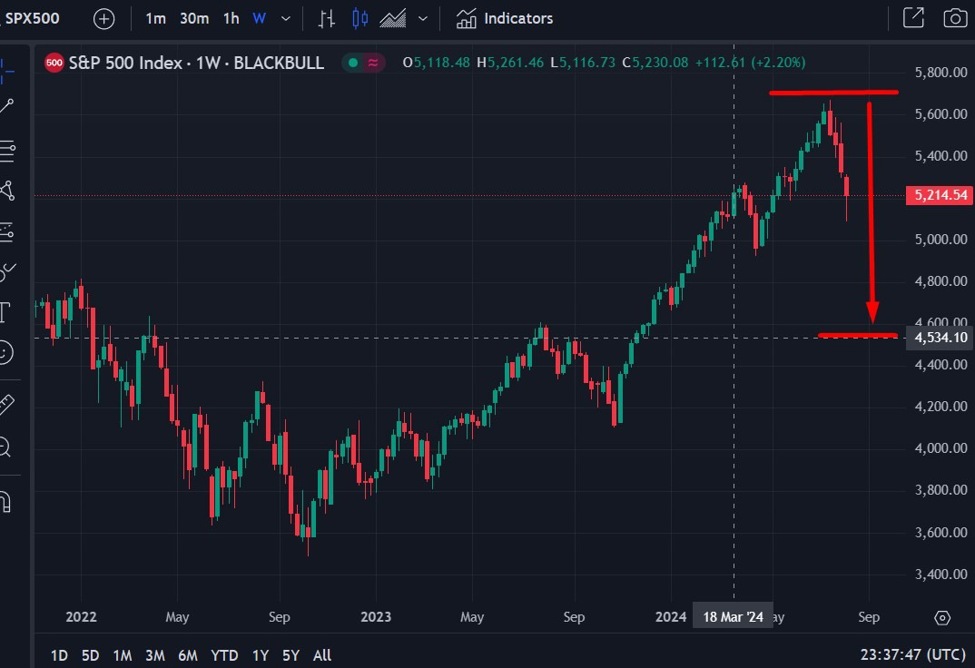The image size is (975, 668).
Task: Open the Indicators menu
Action: (505, 18)
